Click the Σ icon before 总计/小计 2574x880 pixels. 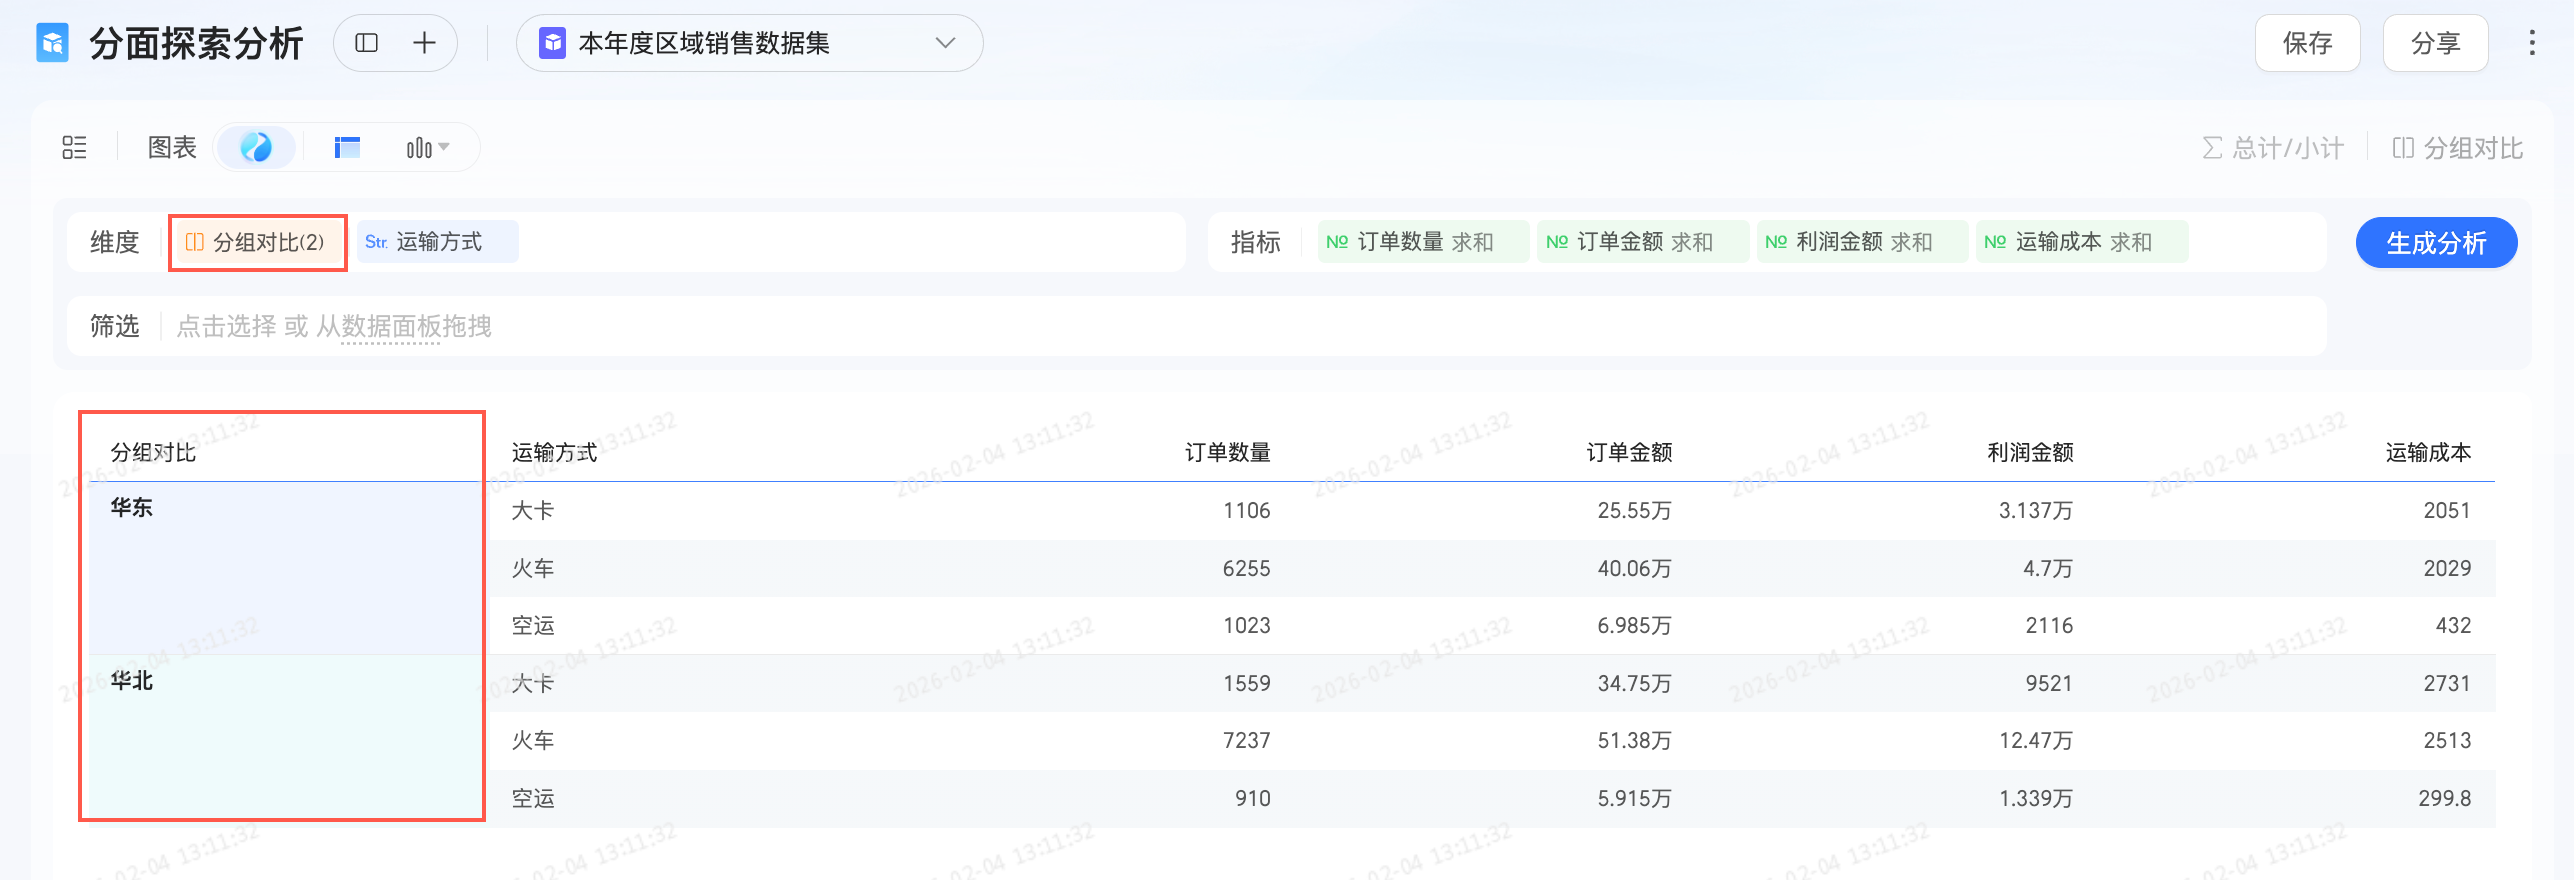point(2212,148)
